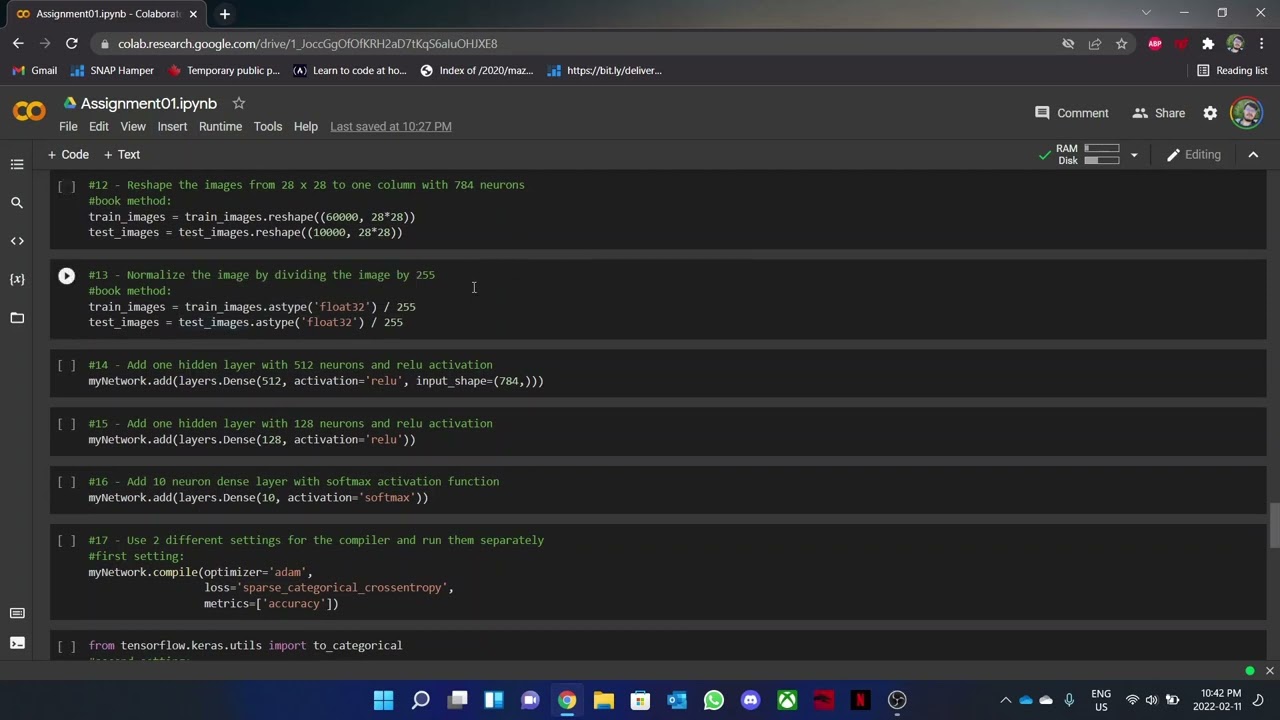This screenshot has height=720, width=1280.
Task: Open taskbar search
Action: click(420, 700)
